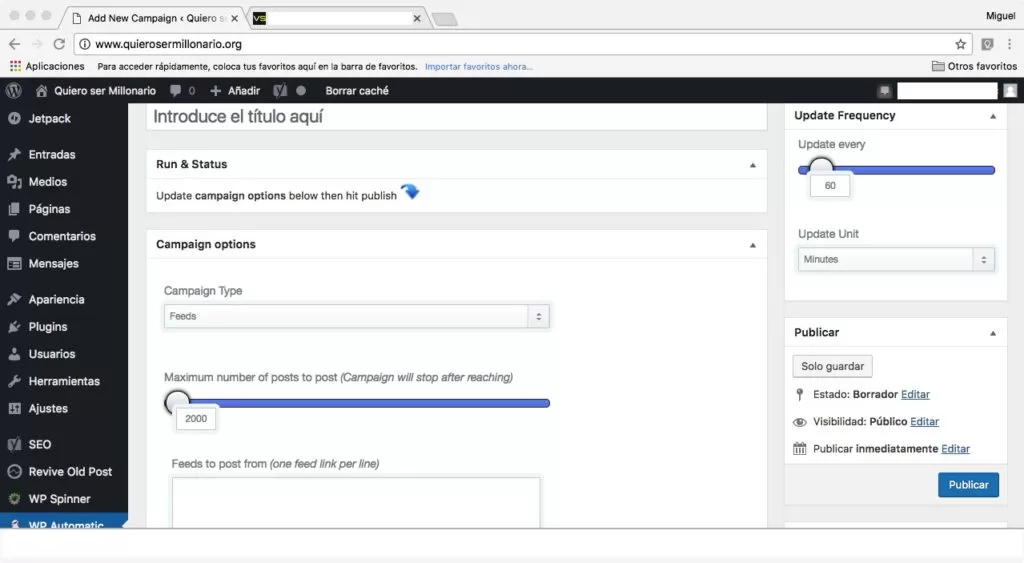
Task: Click the browser extension icon beside the star
Action: pyautogui.click(x=987, y=44)
